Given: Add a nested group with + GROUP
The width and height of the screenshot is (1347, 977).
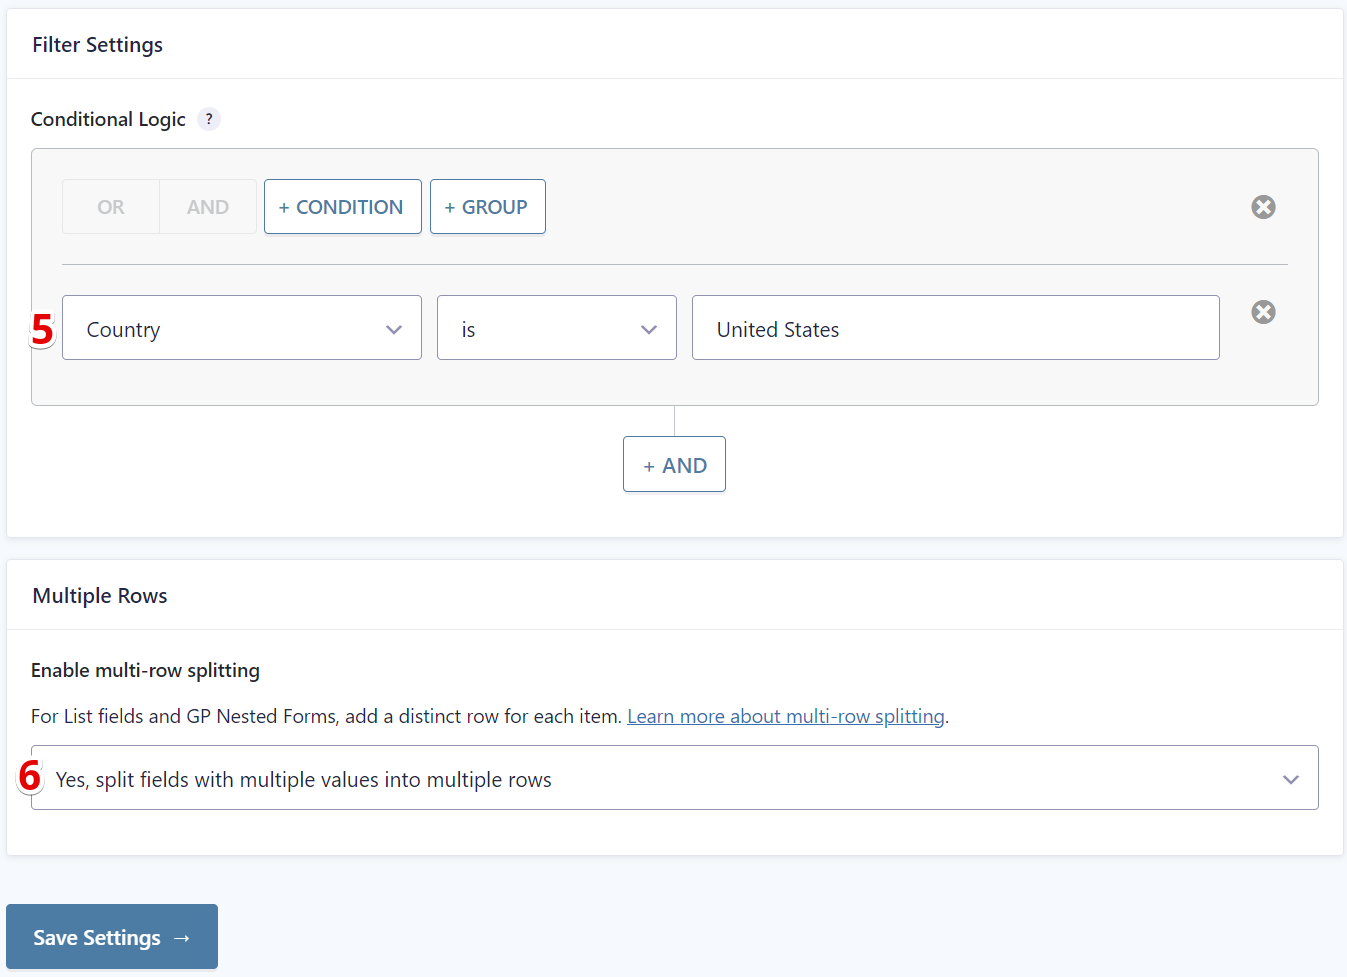Looking at the screenshot, I should pyautogui.click(x=488, y=207).
